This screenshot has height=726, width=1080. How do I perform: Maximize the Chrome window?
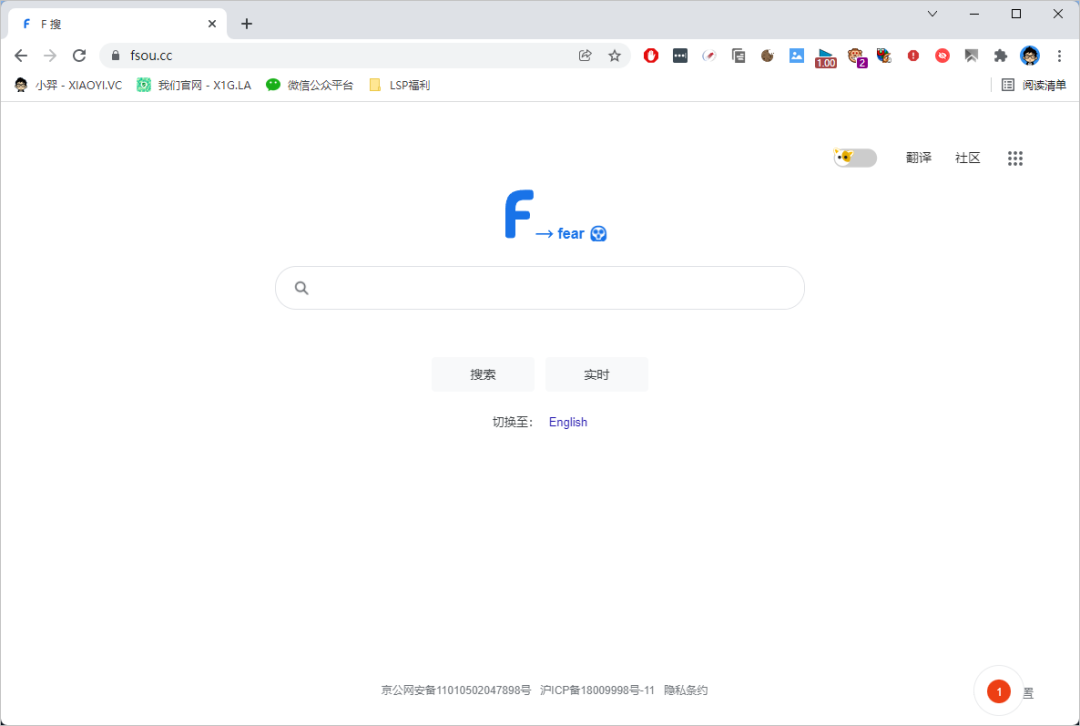tap(1016, 14)
